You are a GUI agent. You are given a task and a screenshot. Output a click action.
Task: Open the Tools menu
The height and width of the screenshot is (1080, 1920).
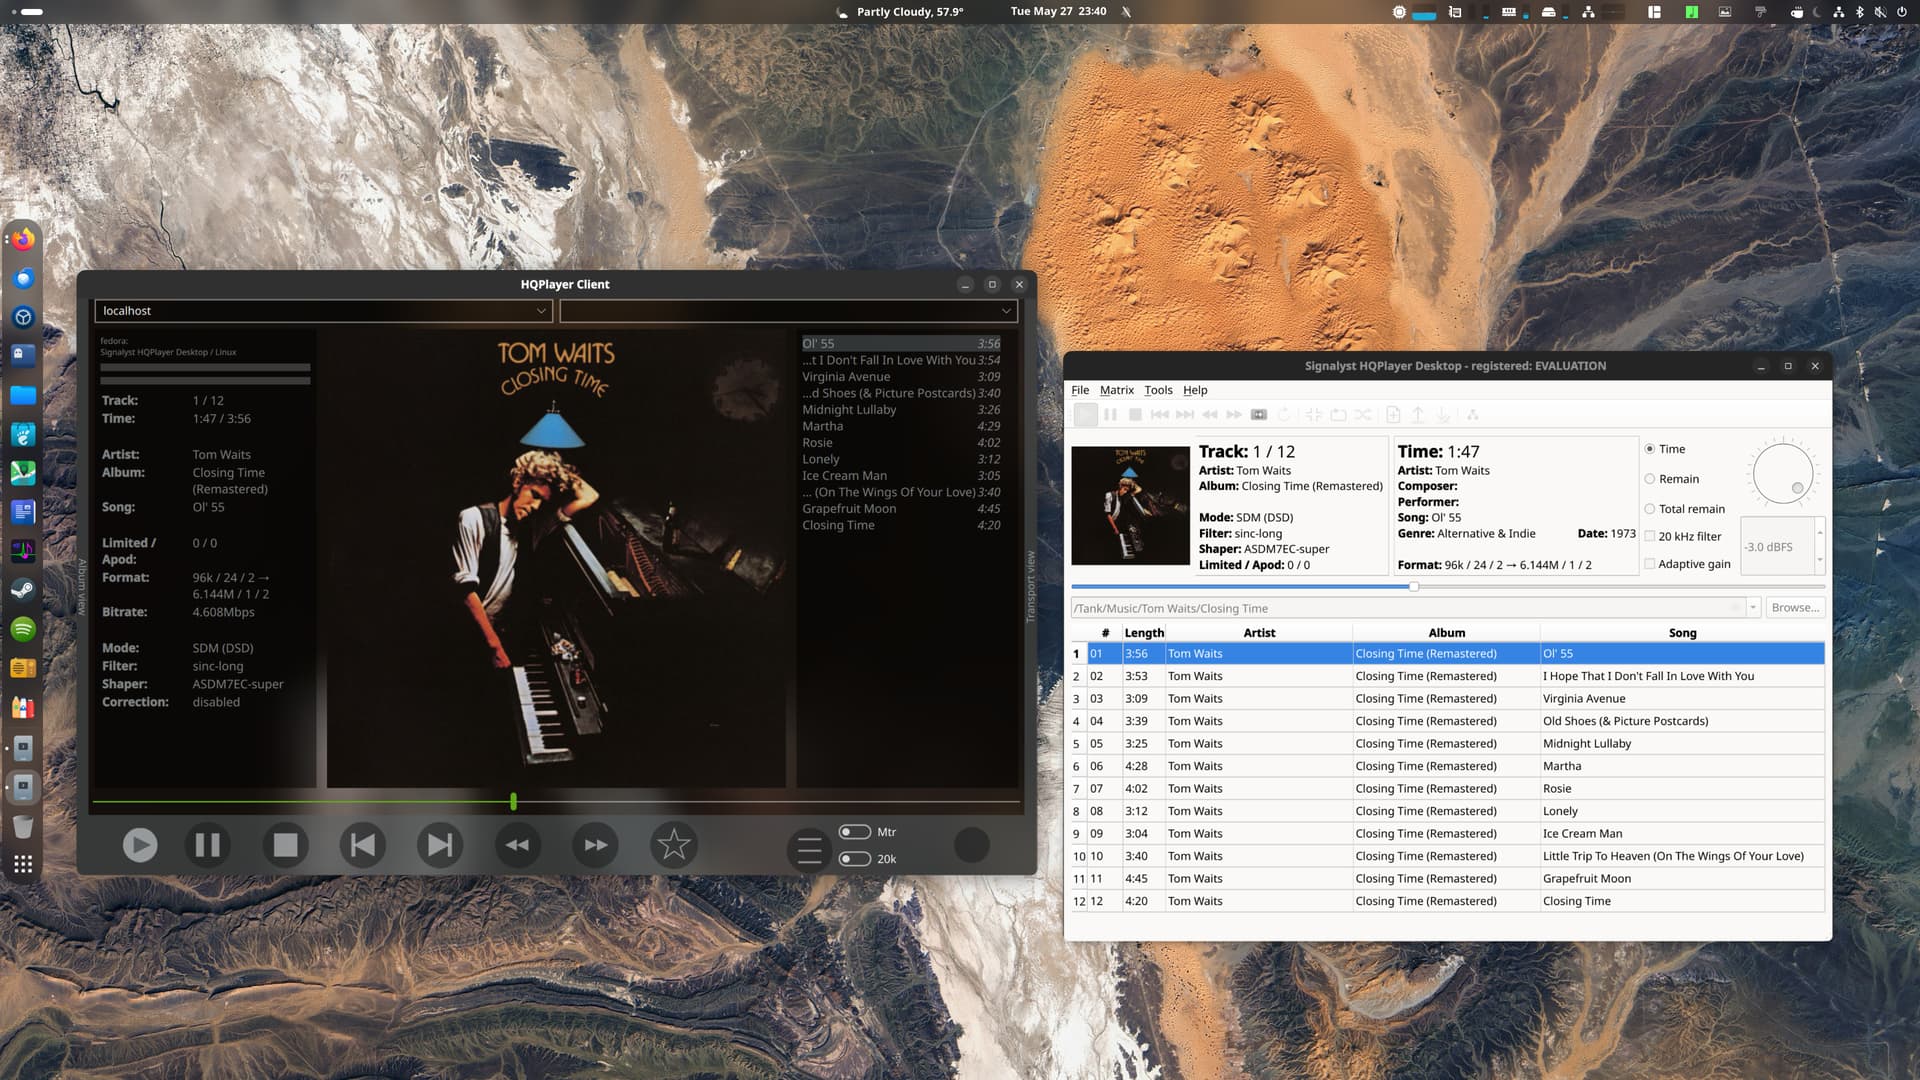[1158, 390]
